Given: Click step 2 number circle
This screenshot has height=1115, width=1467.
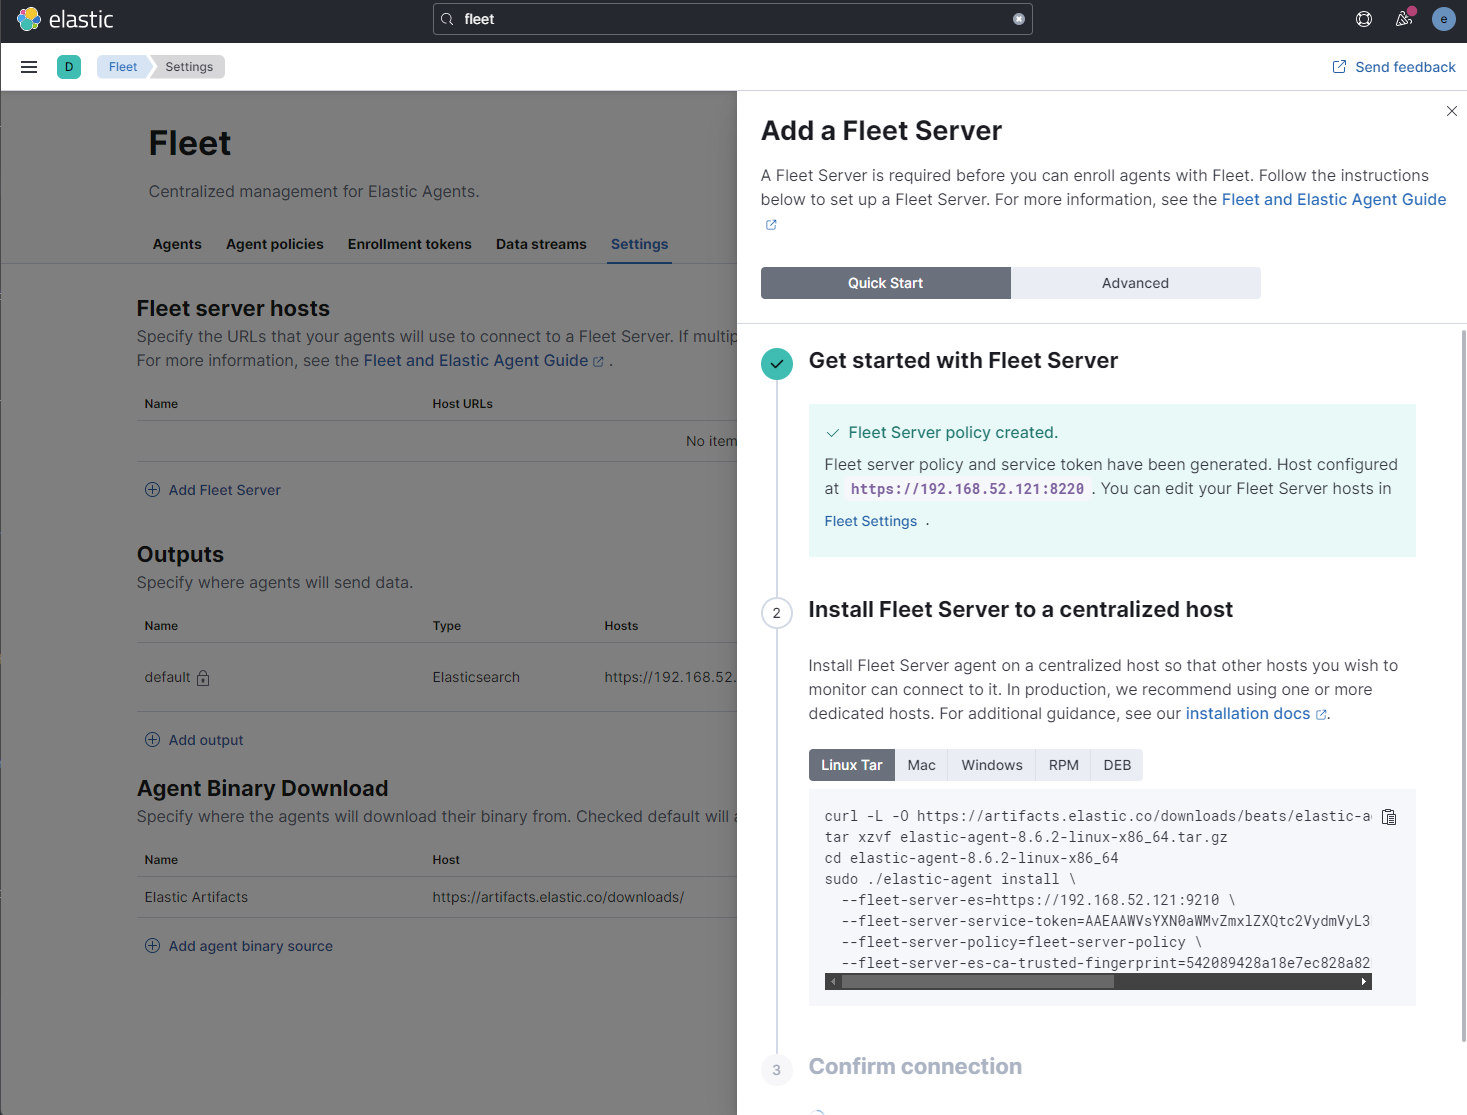Looking at the screenshot, I should [777, 613].
